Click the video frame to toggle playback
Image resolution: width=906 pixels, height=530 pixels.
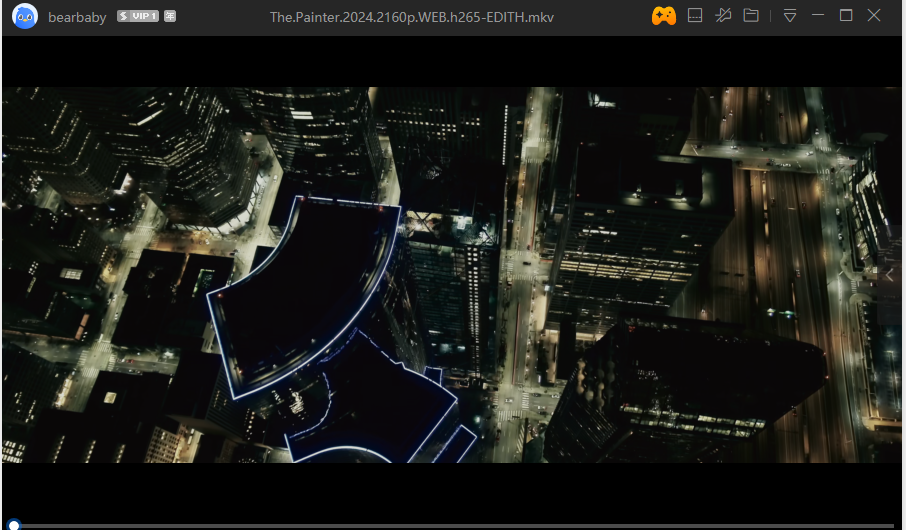[450, 275]
